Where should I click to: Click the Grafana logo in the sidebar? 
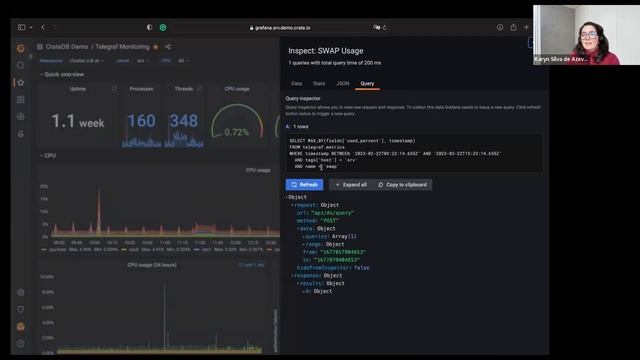point(20,48)
